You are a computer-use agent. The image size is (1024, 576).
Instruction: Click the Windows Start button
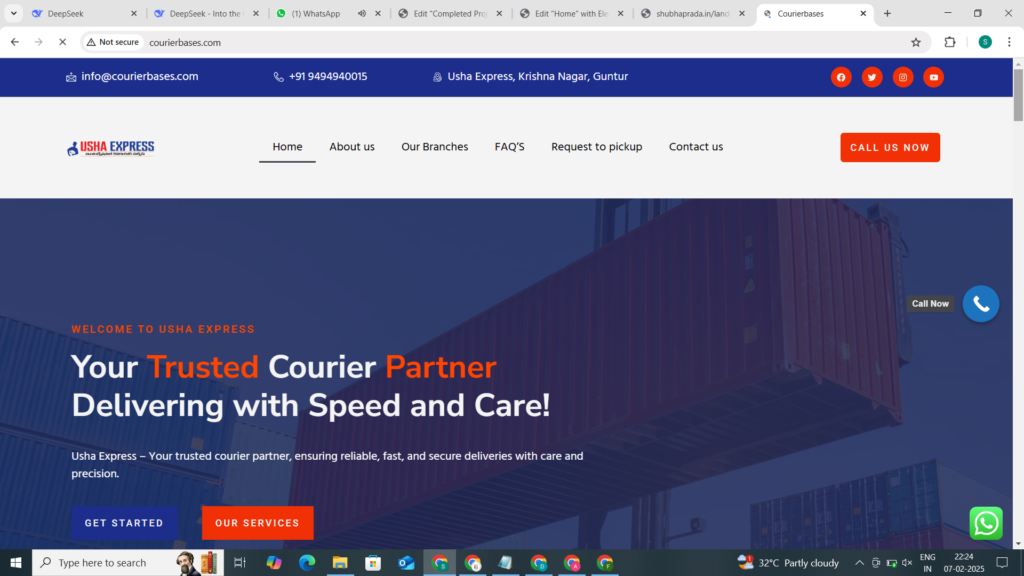[16, 562]
